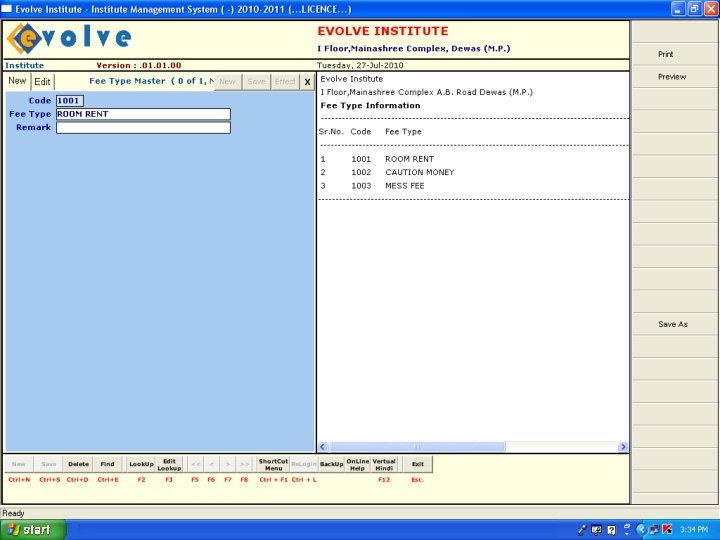
Task: Click the Edit Lookup toolbar button
Action: click(x=169, y=464)
